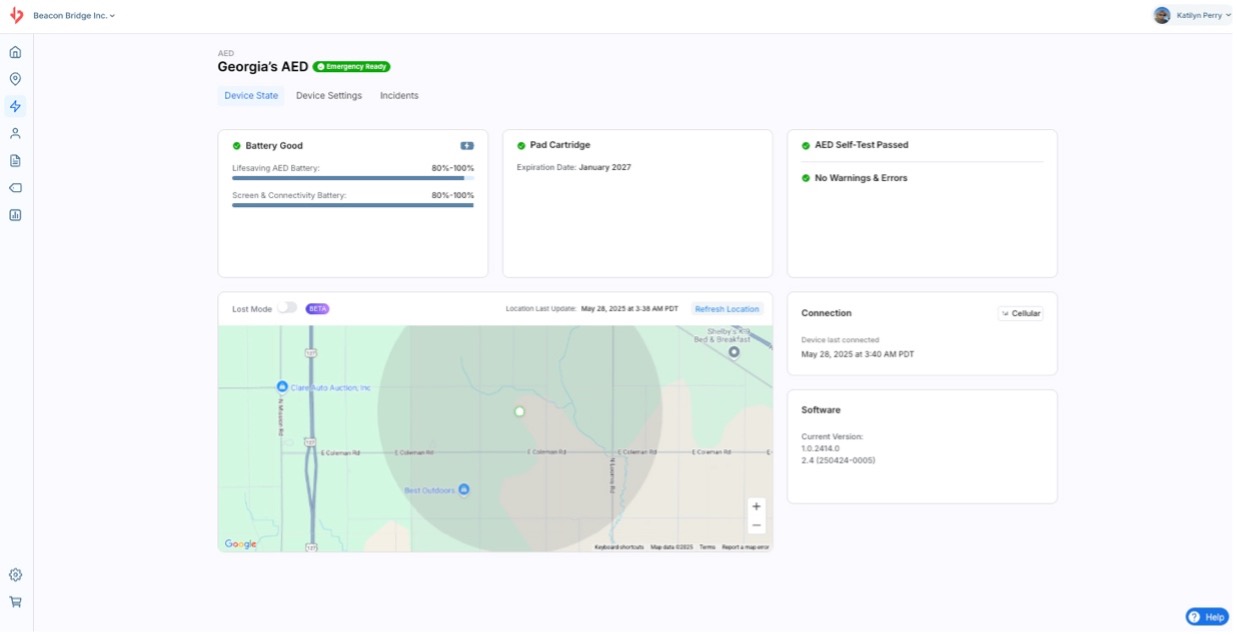Click the battery indicator icon in Battery card
The width and height of the screenshot is (1237, 635).
click(467, 146)
